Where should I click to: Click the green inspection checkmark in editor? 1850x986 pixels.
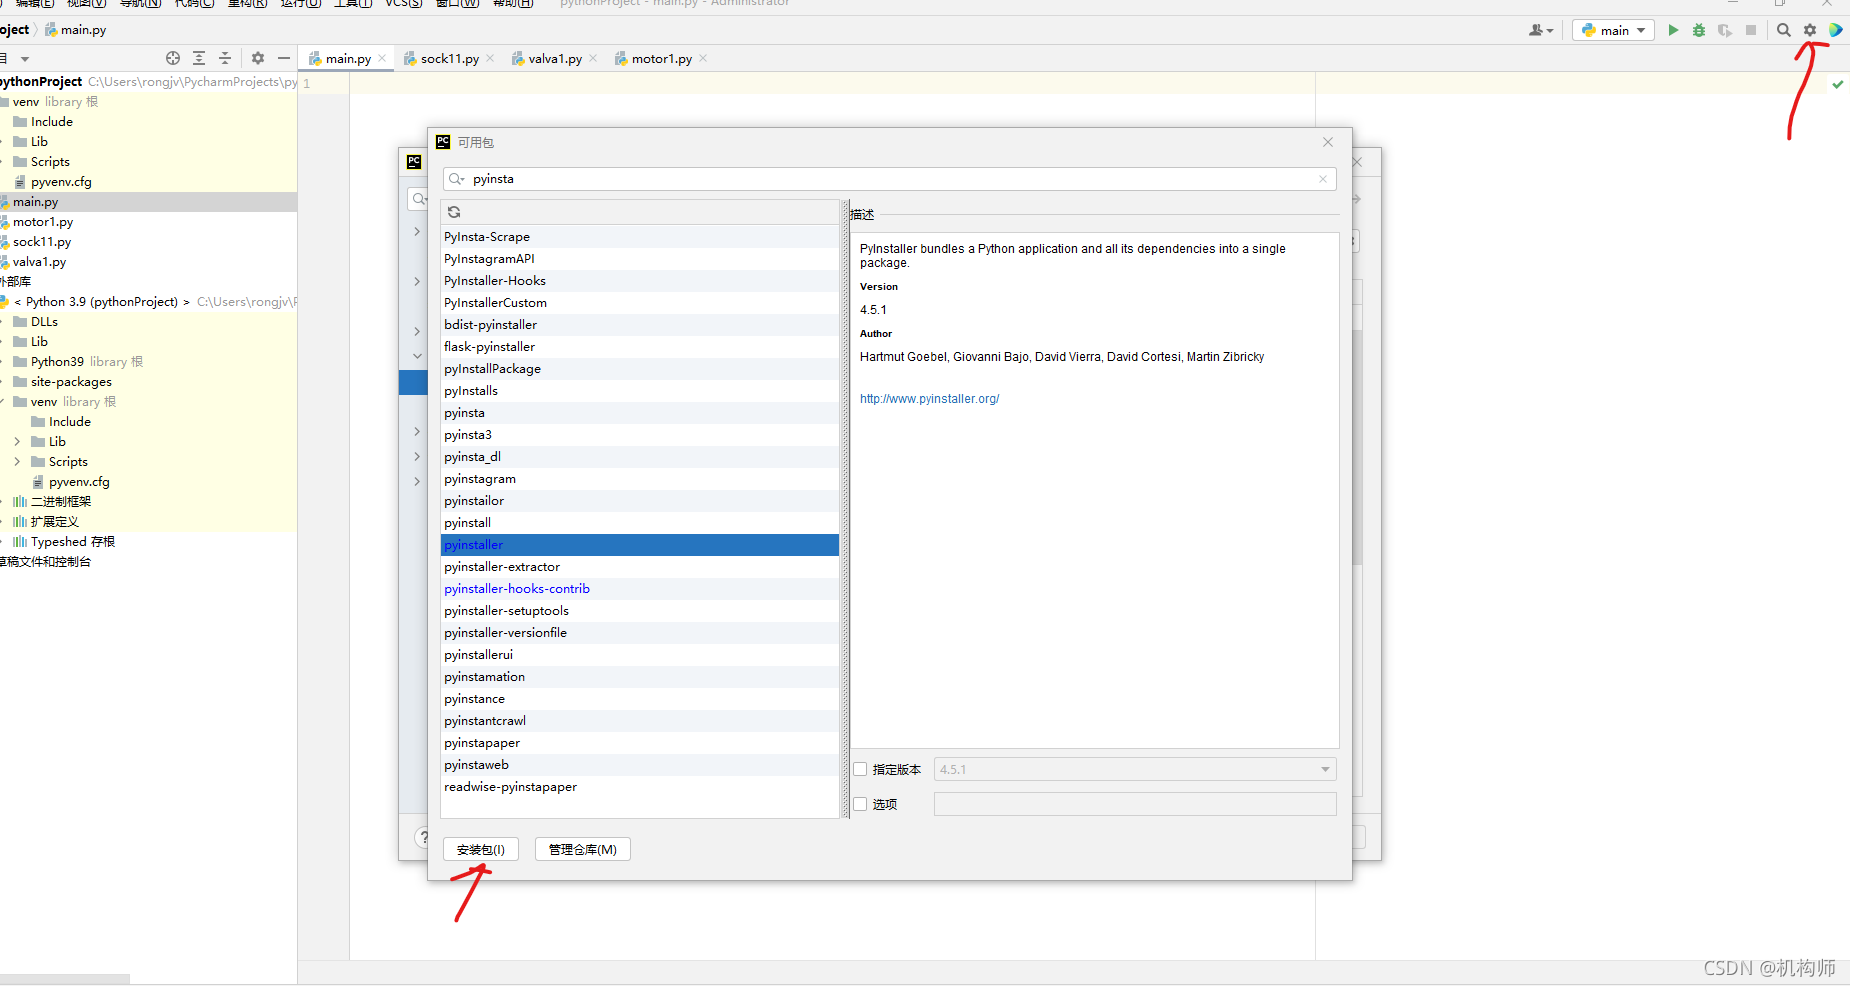point(1838,84)
